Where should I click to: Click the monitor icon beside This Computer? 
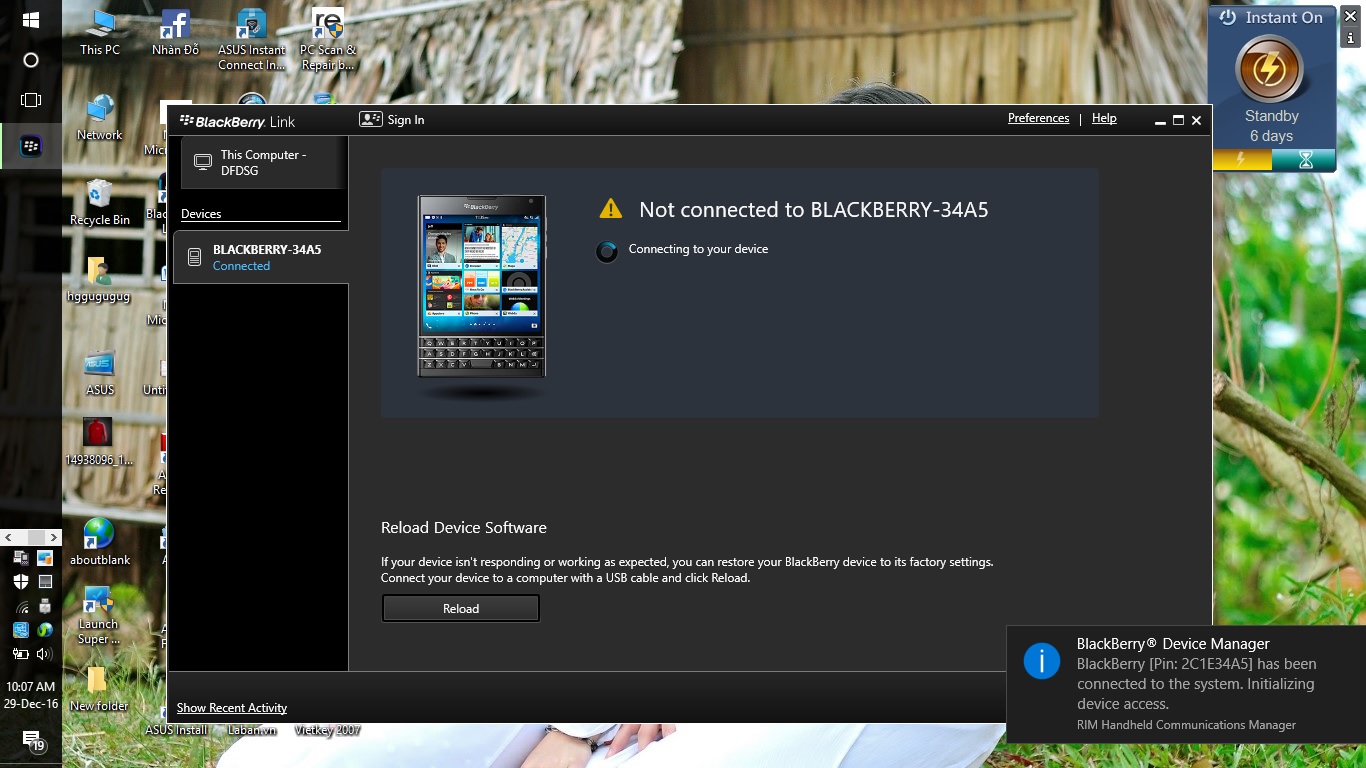click(203, 162)
